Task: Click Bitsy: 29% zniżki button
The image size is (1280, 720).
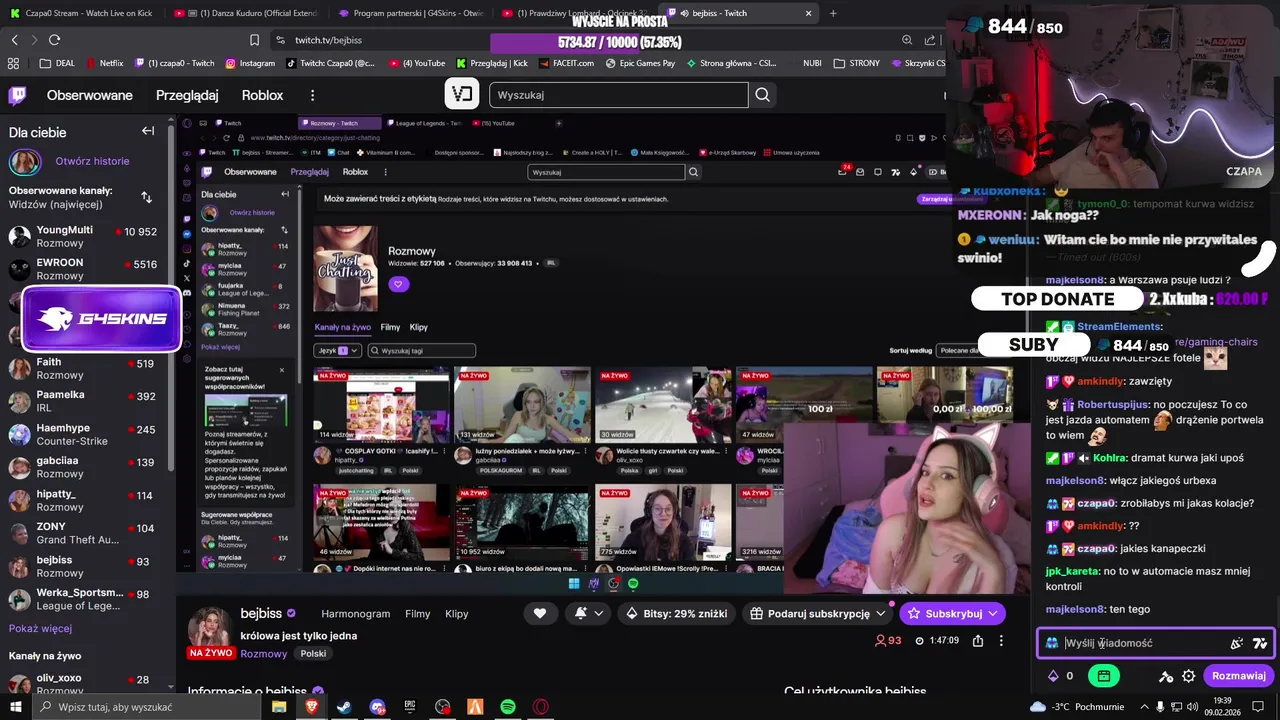Action: tap(676, 613)
